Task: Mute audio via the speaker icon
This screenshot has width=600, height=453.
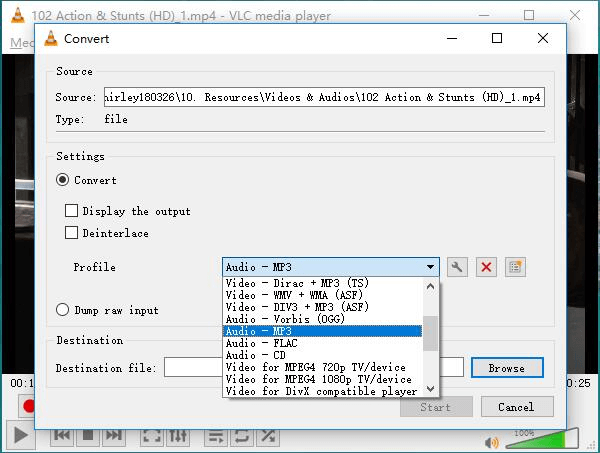Action: click(492, 442)
